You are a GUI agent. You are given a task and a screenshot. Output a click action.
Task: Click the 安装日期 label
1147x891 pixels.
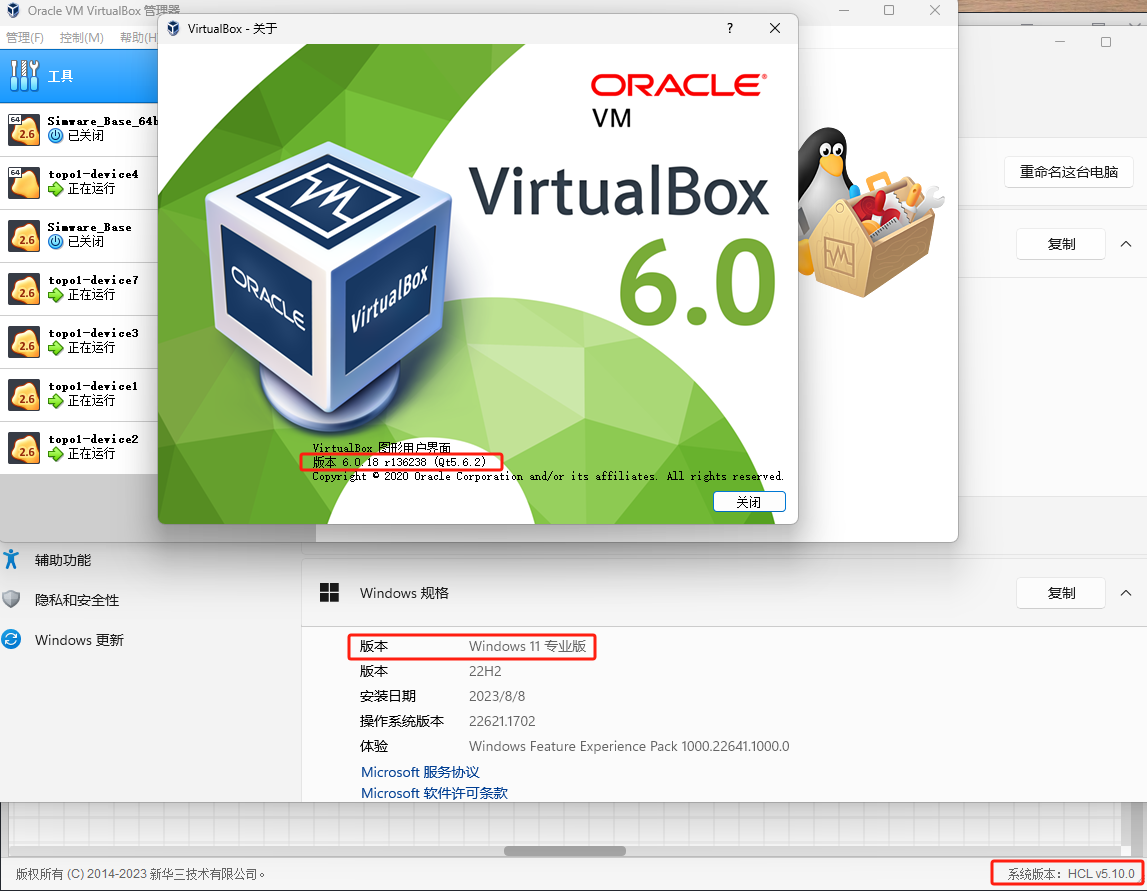point(388,696)
